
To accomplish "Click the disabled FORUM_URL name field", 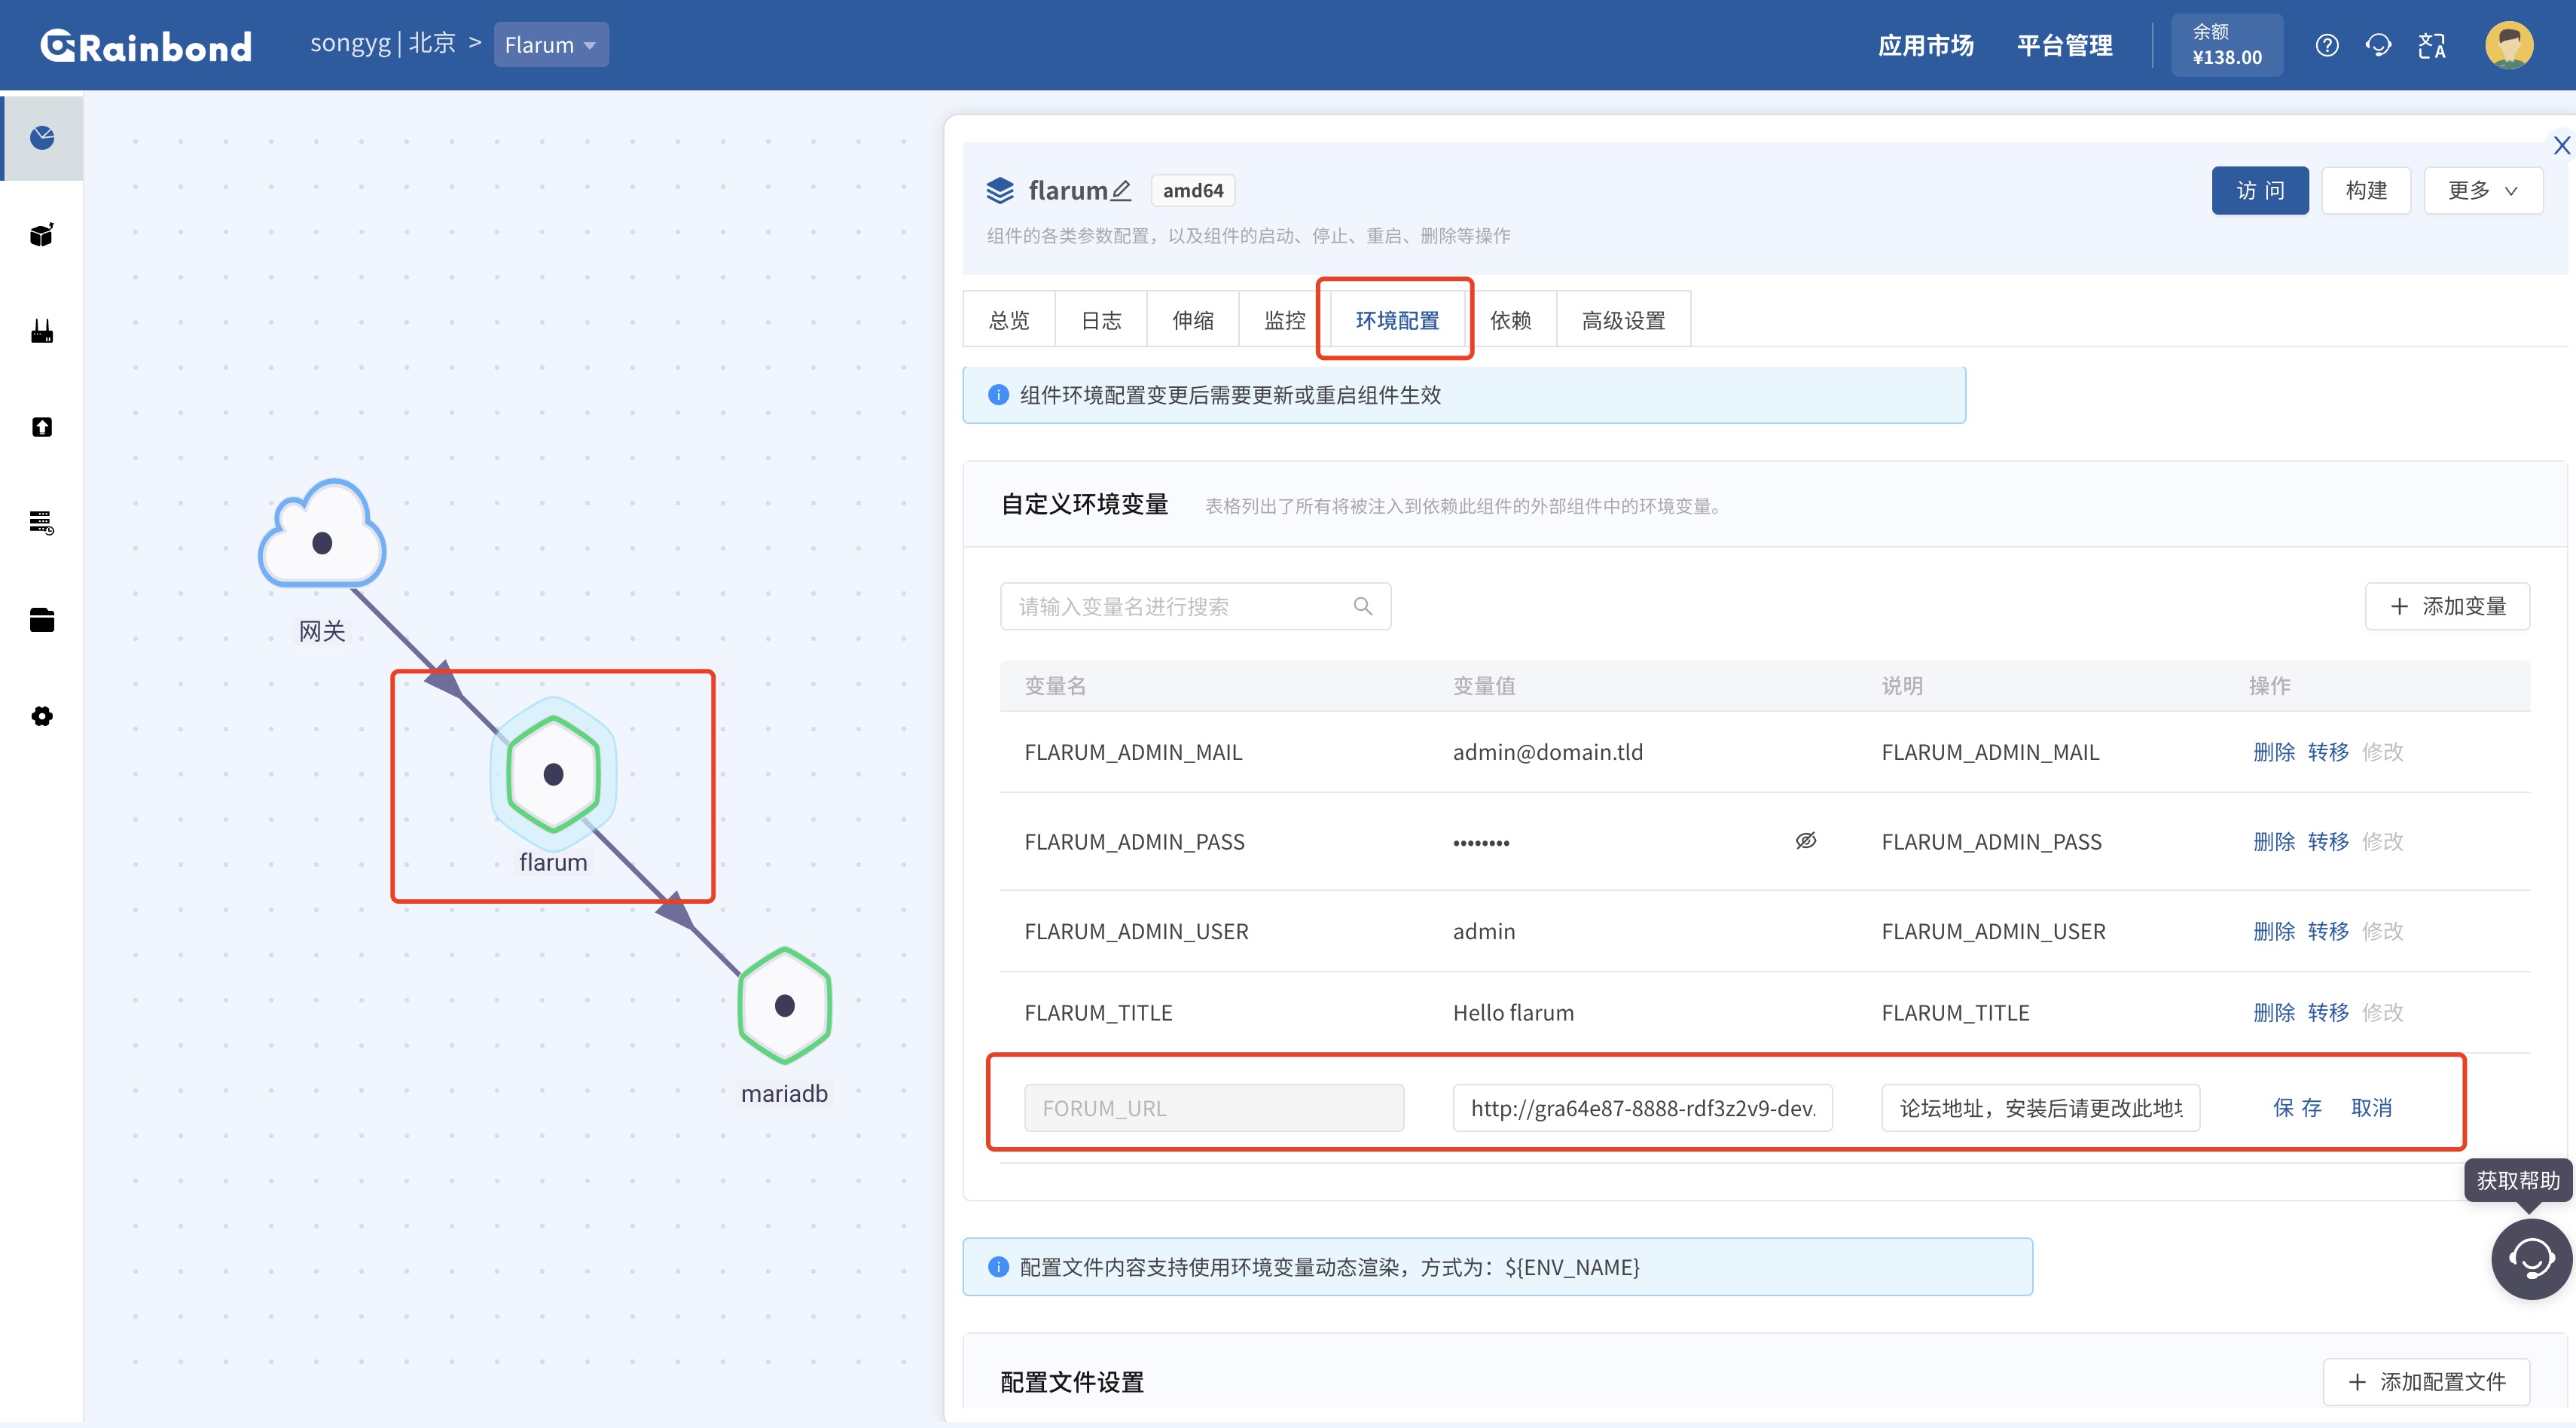I will click(x=1213, y=1107).
